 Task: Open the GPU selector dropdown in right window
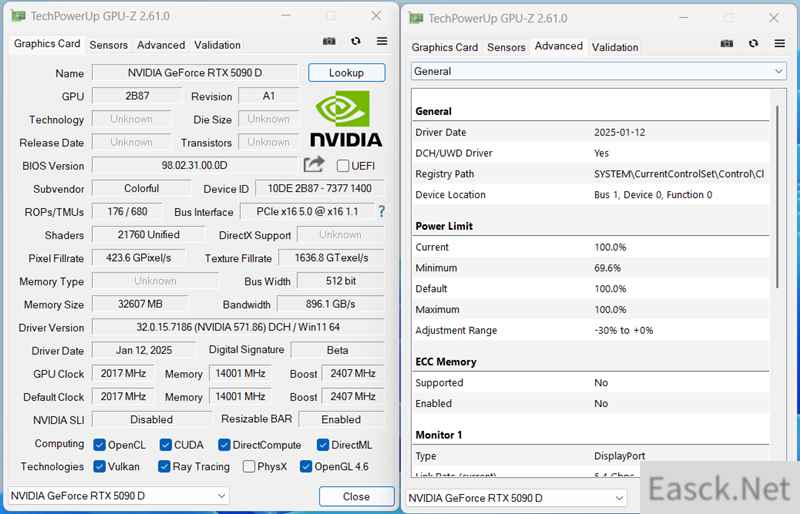516,498
